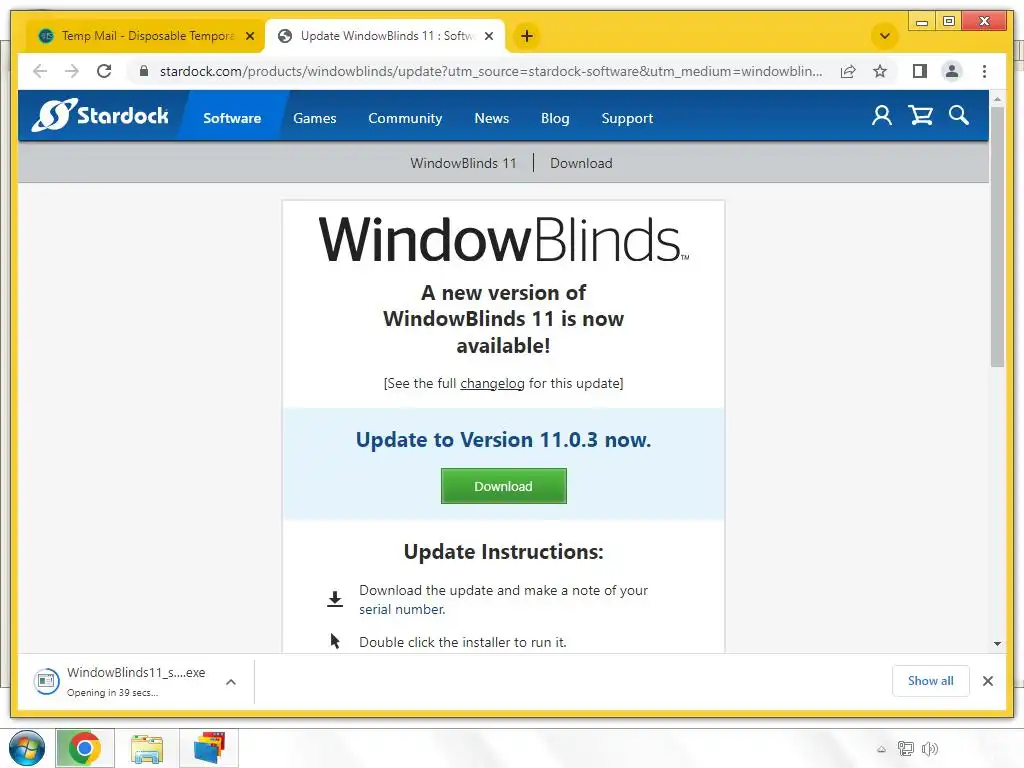The height and width of the screenshot is (768, 1024).
Task: Click the WindowBlinds exe download file icon
Action: click(x=46, y=681)
